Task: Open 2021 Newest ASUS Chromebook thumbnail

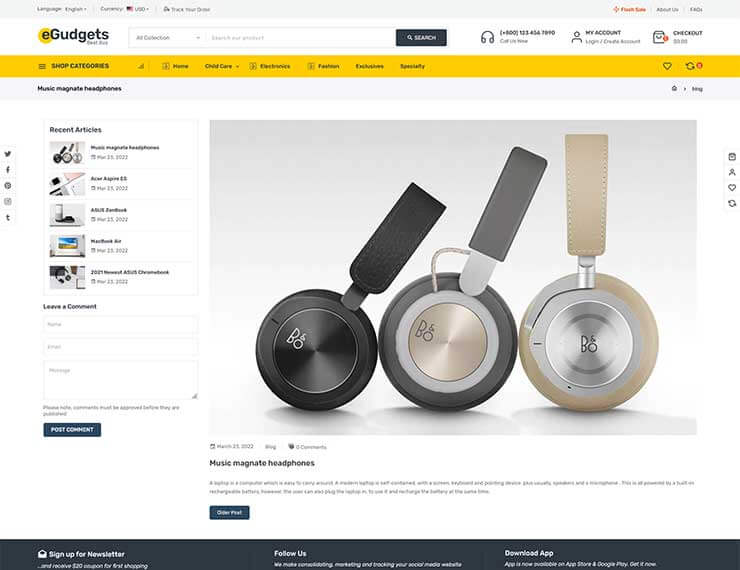Action: point(67,277)
